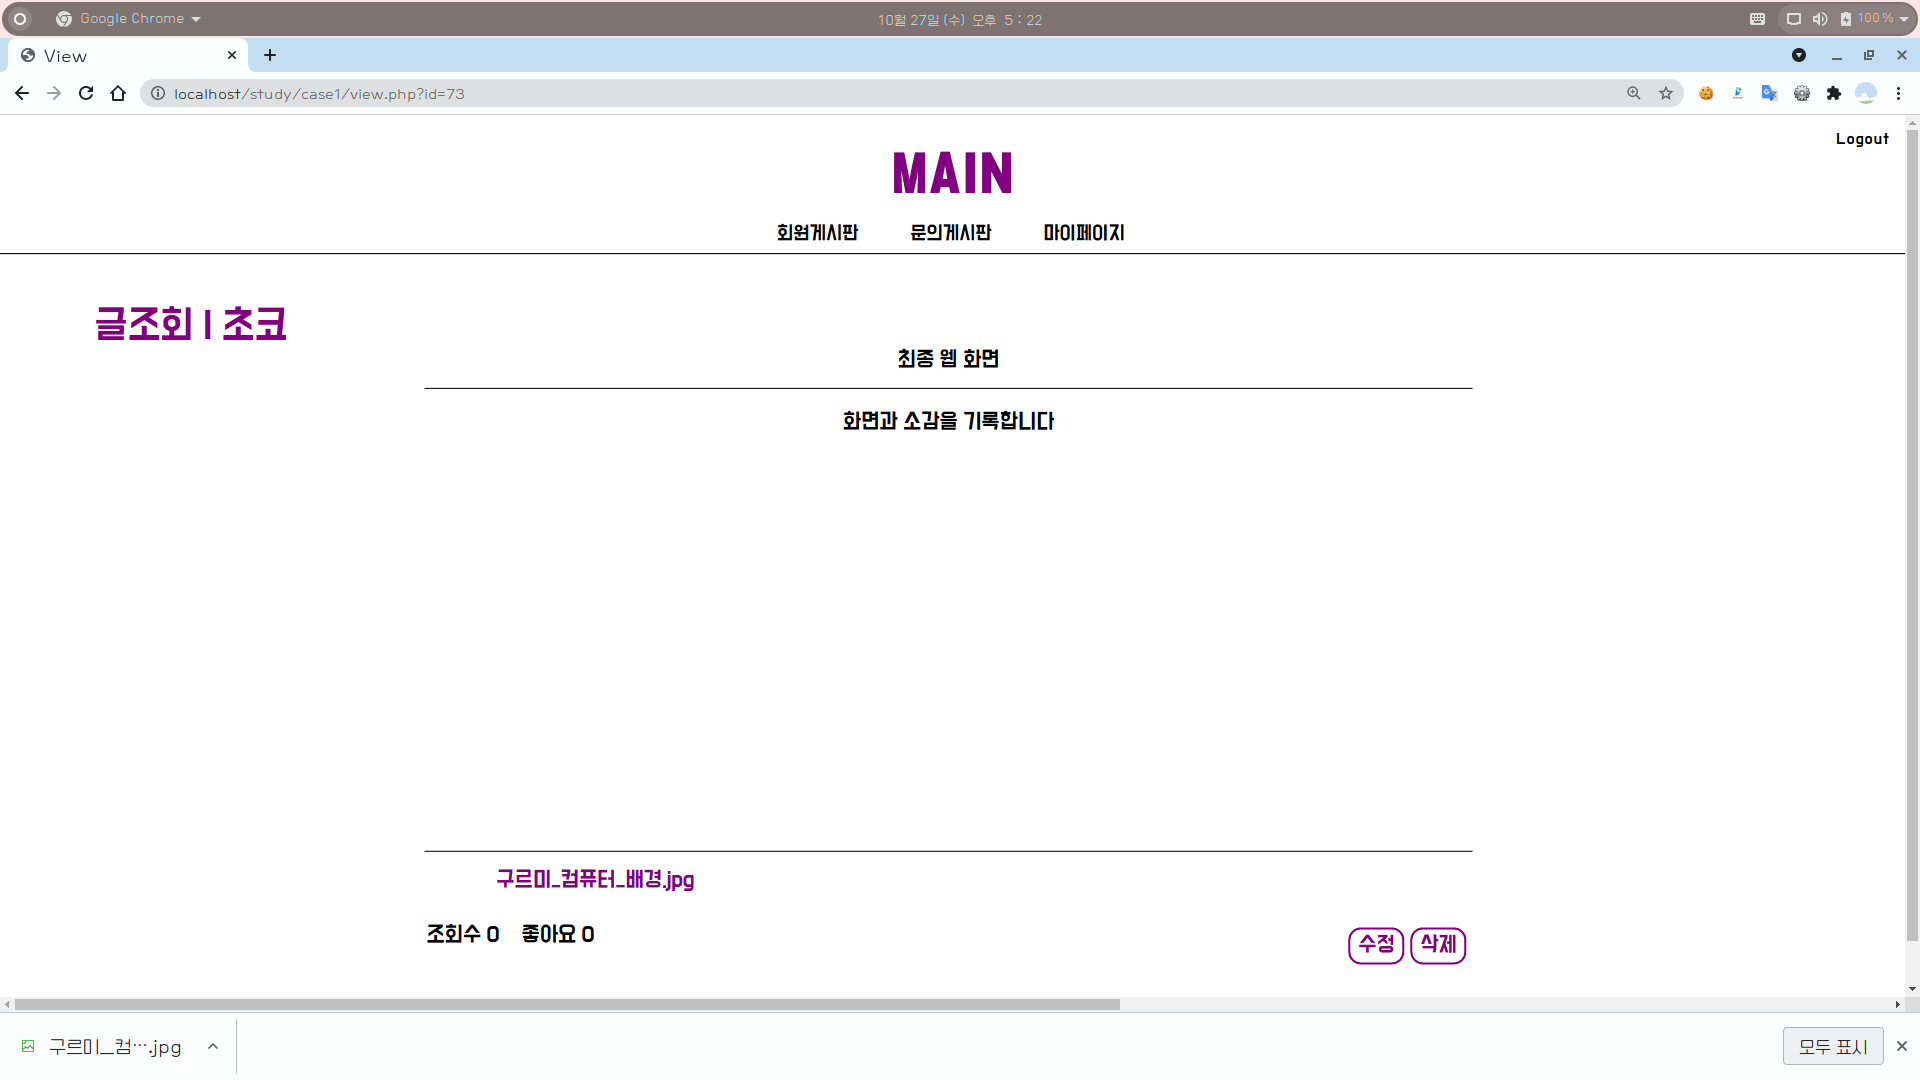This screenshot has height=1080, width=1920.
Task: Open the zoom magnifier in address bar
Action: (1634, 93)
